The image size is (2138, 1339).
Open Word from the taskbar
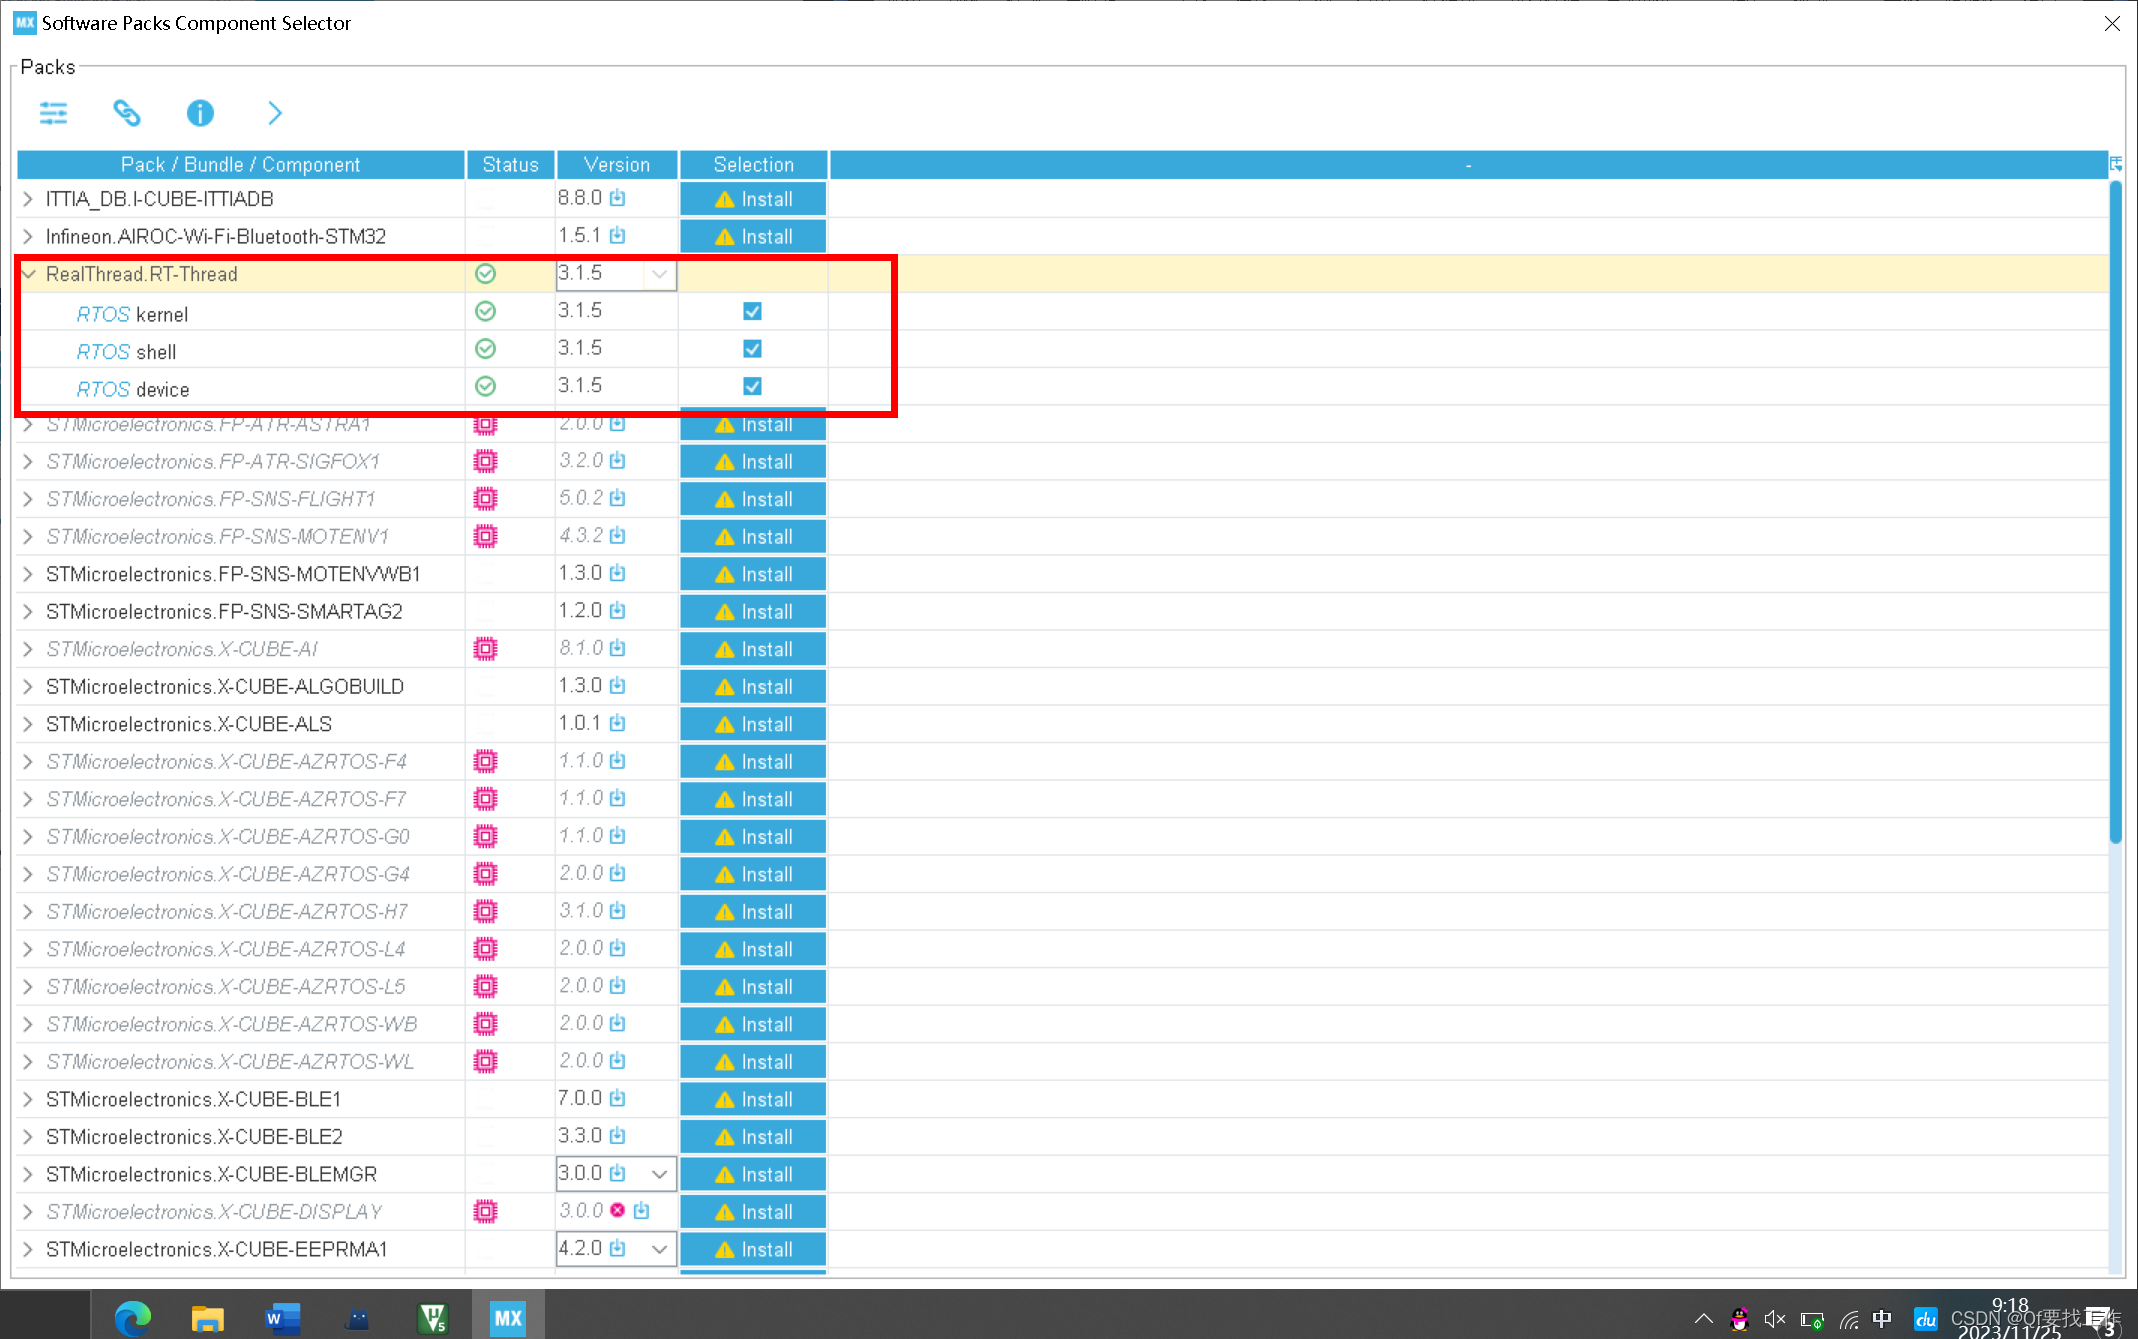[x=282, y=1318]
